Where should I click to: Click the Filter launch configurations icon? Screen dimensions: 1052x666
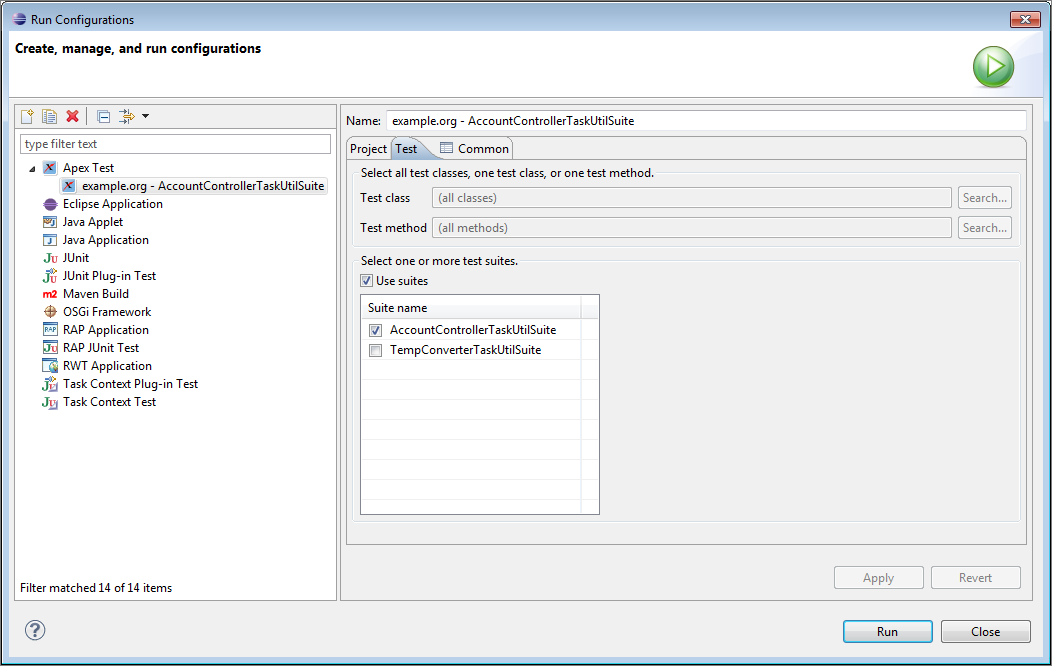click(127, 116)
